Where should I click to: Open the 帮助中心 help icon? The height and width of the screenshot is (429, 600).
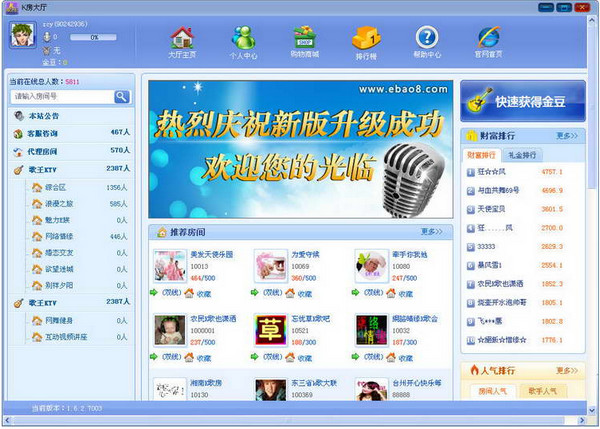[x=427, y=41]
